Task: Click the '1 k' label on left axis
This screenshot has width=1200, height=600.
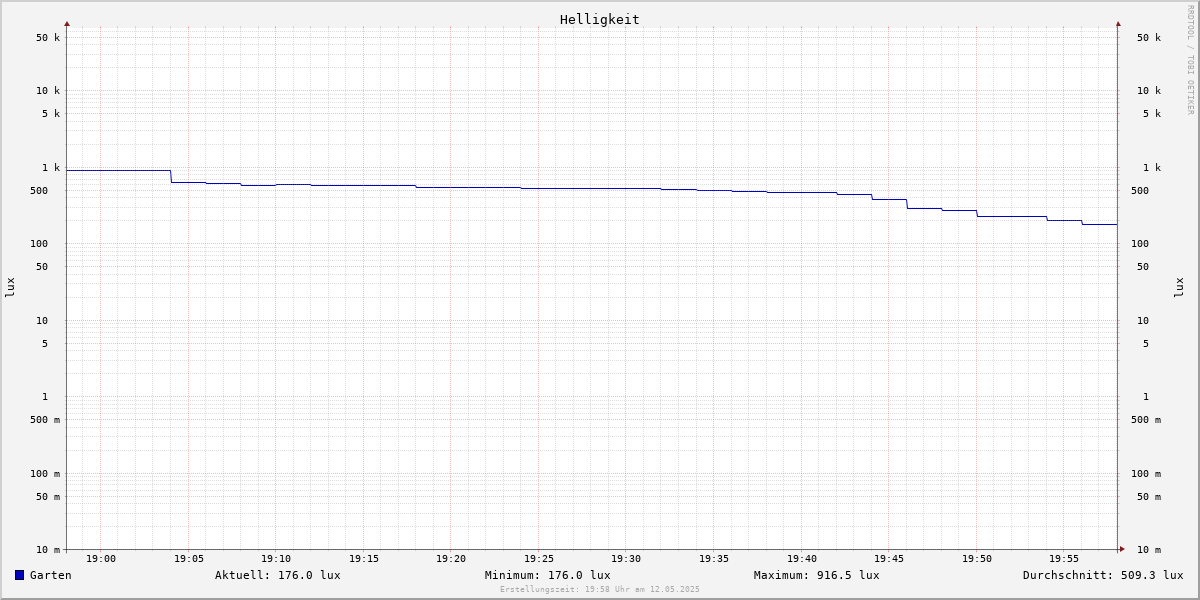Action: point(51,168)
